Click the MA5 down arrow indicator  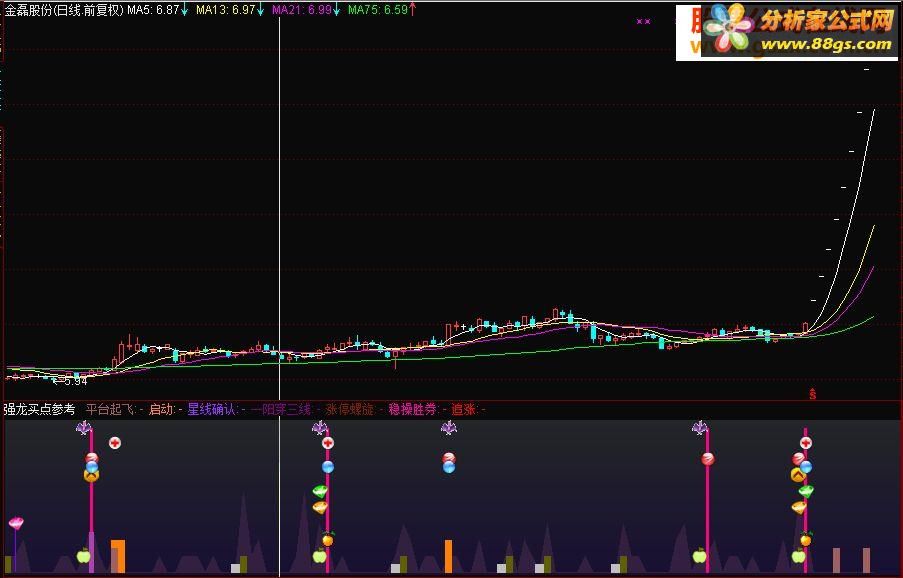[184, 10]
